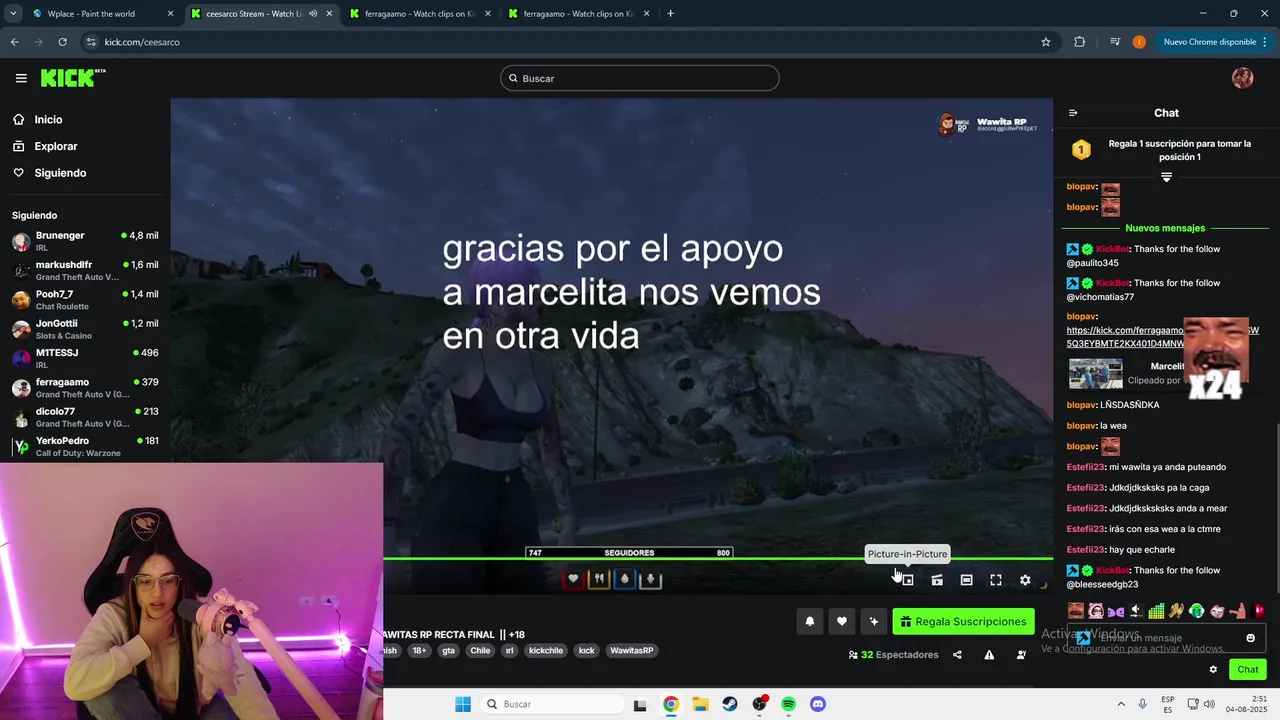
Task: Click the WawitasRP stream tag
Action: click(631, 651)
